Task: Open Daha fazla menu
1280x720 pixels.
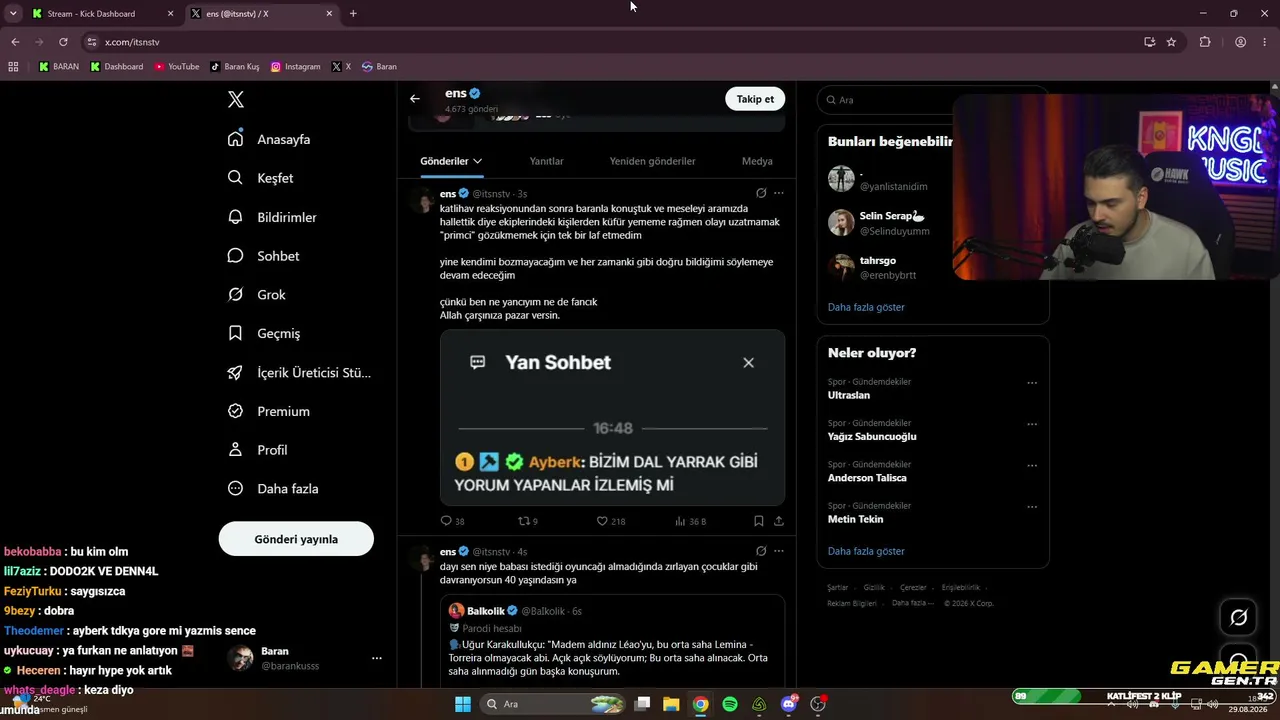Action: point(273,489)
